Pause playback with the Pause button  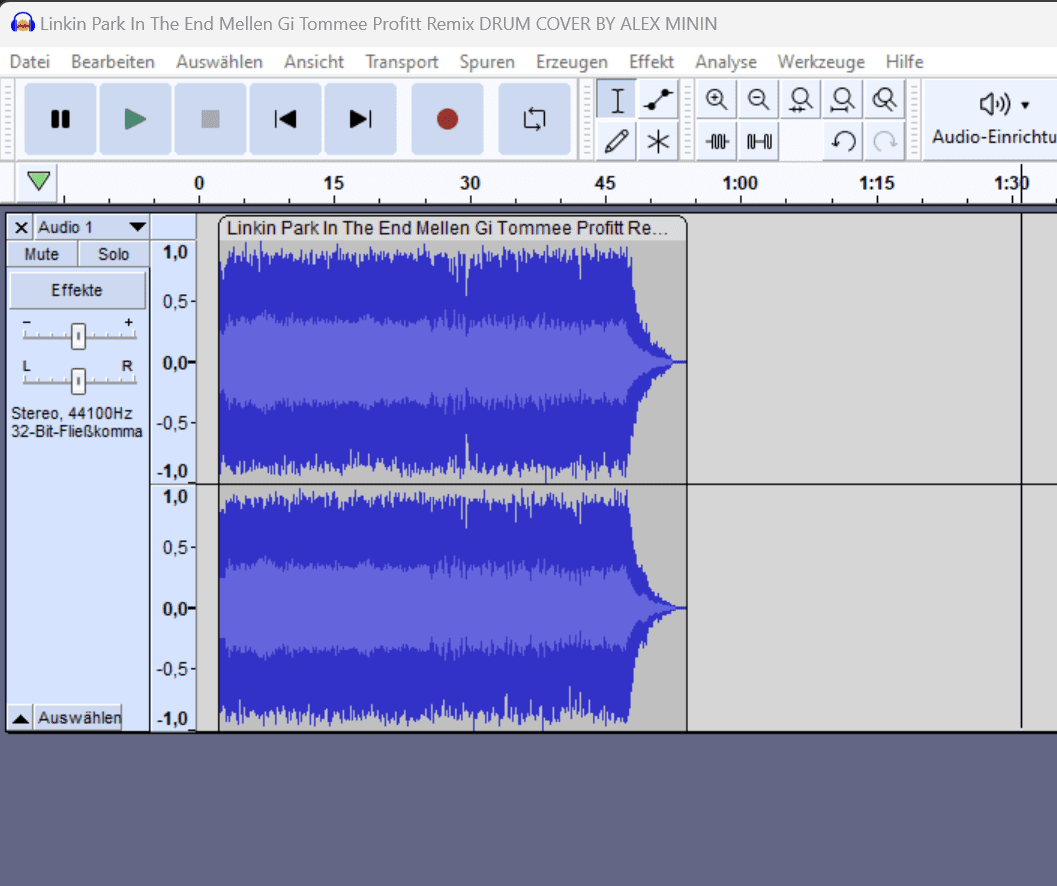click(60, 119)
